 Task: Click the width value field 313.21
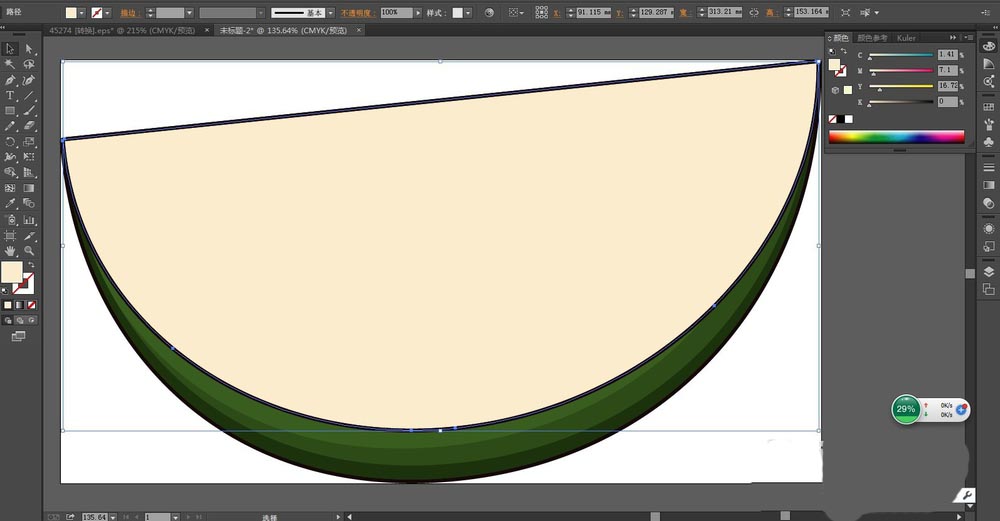pyautogui.click(x=724, y=12)
